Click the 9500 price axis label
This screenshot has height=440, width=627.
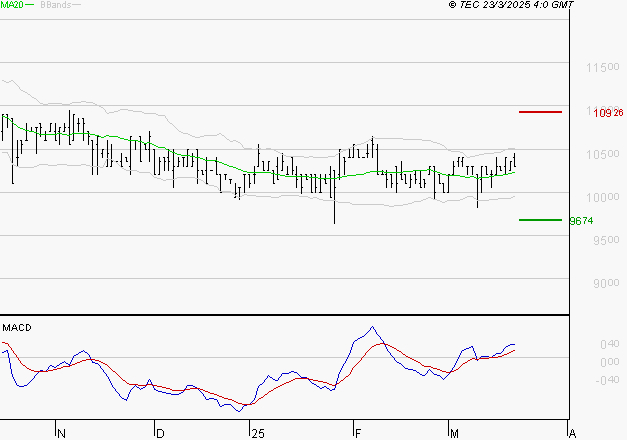(x=606, y=240)
